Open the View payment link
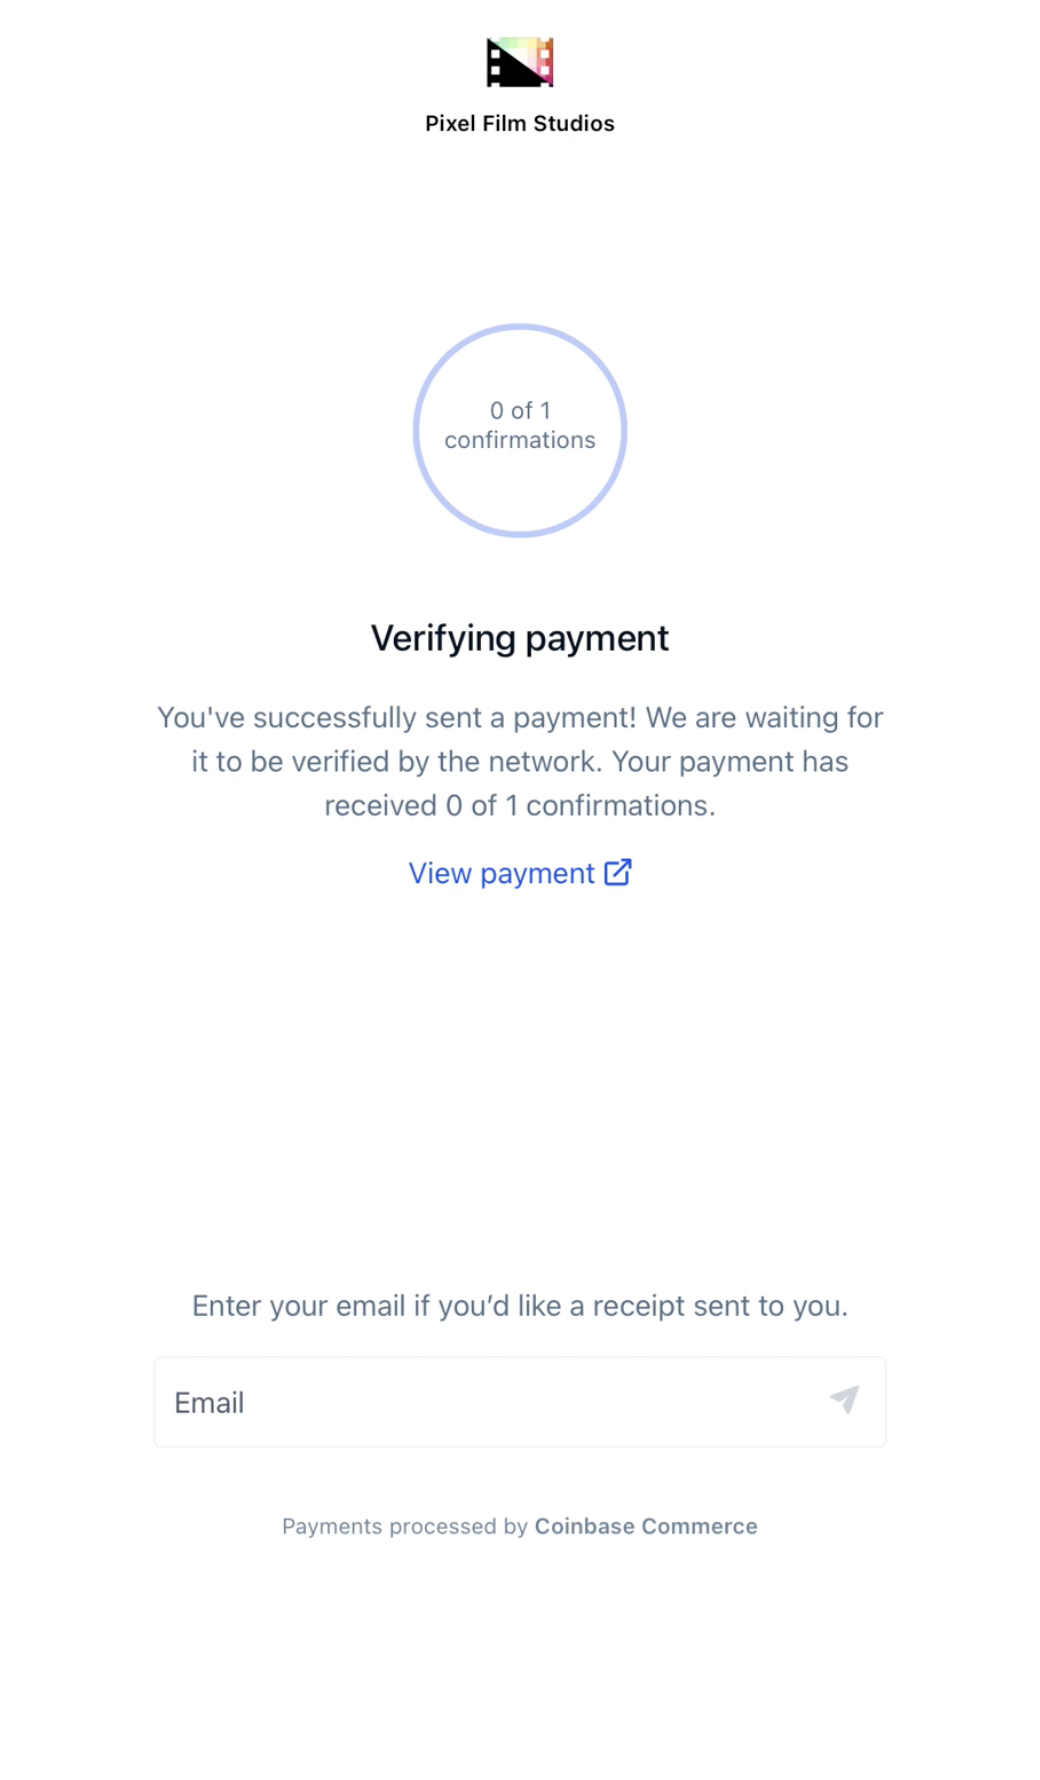This screenshot has height=1780, width=1040. pos(520,873)
